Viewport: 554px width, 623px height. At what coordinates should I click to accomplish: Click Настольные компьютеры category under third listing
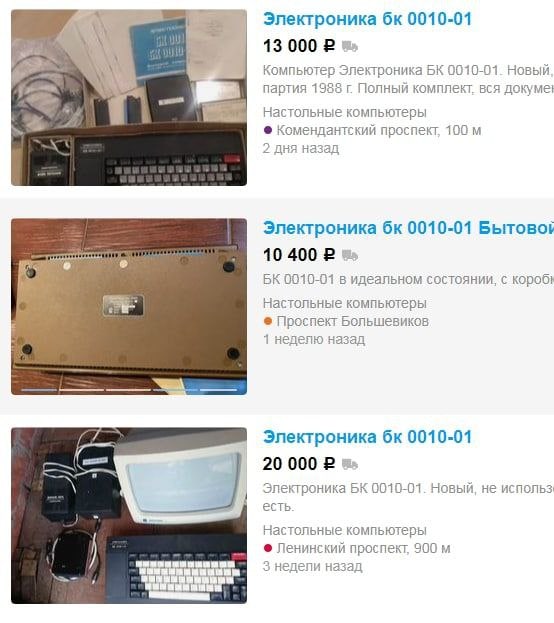(345, 530)
